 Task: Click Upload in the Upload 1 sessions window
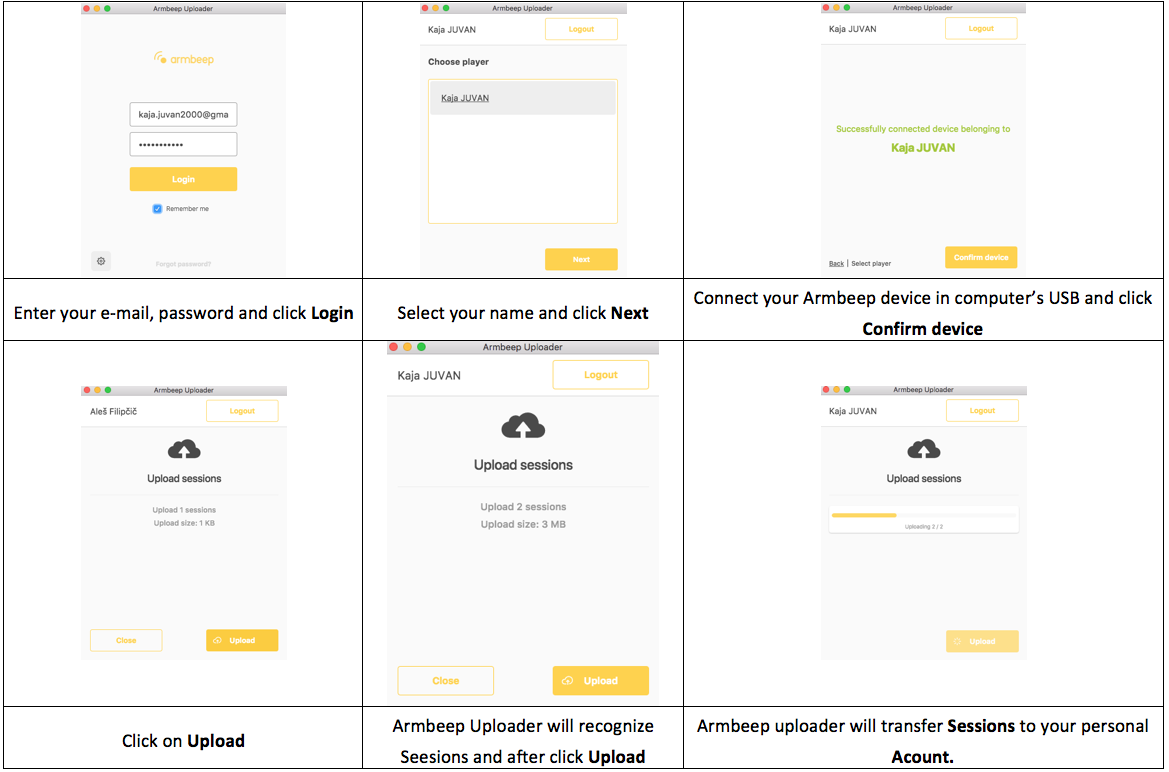[x=242, y=640]
